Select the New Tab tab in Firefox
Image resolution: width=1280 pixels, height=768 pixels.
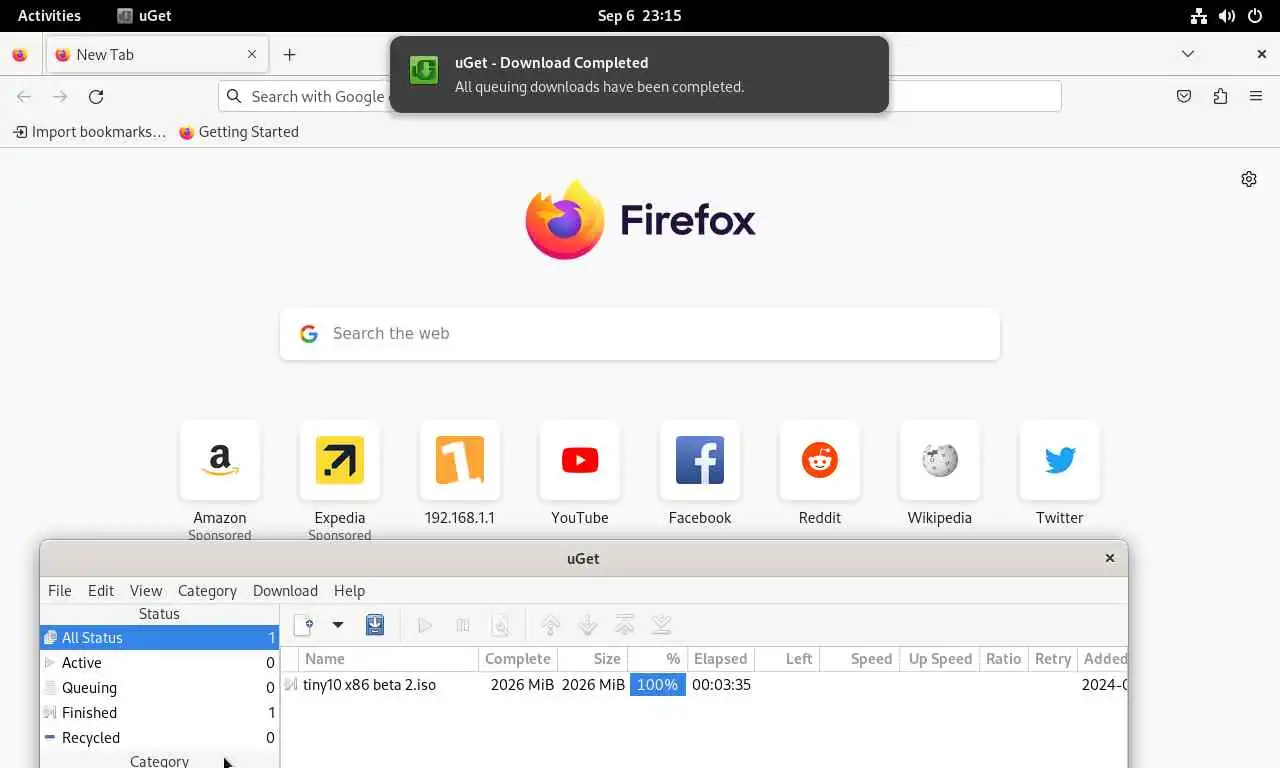coord(157,55)
